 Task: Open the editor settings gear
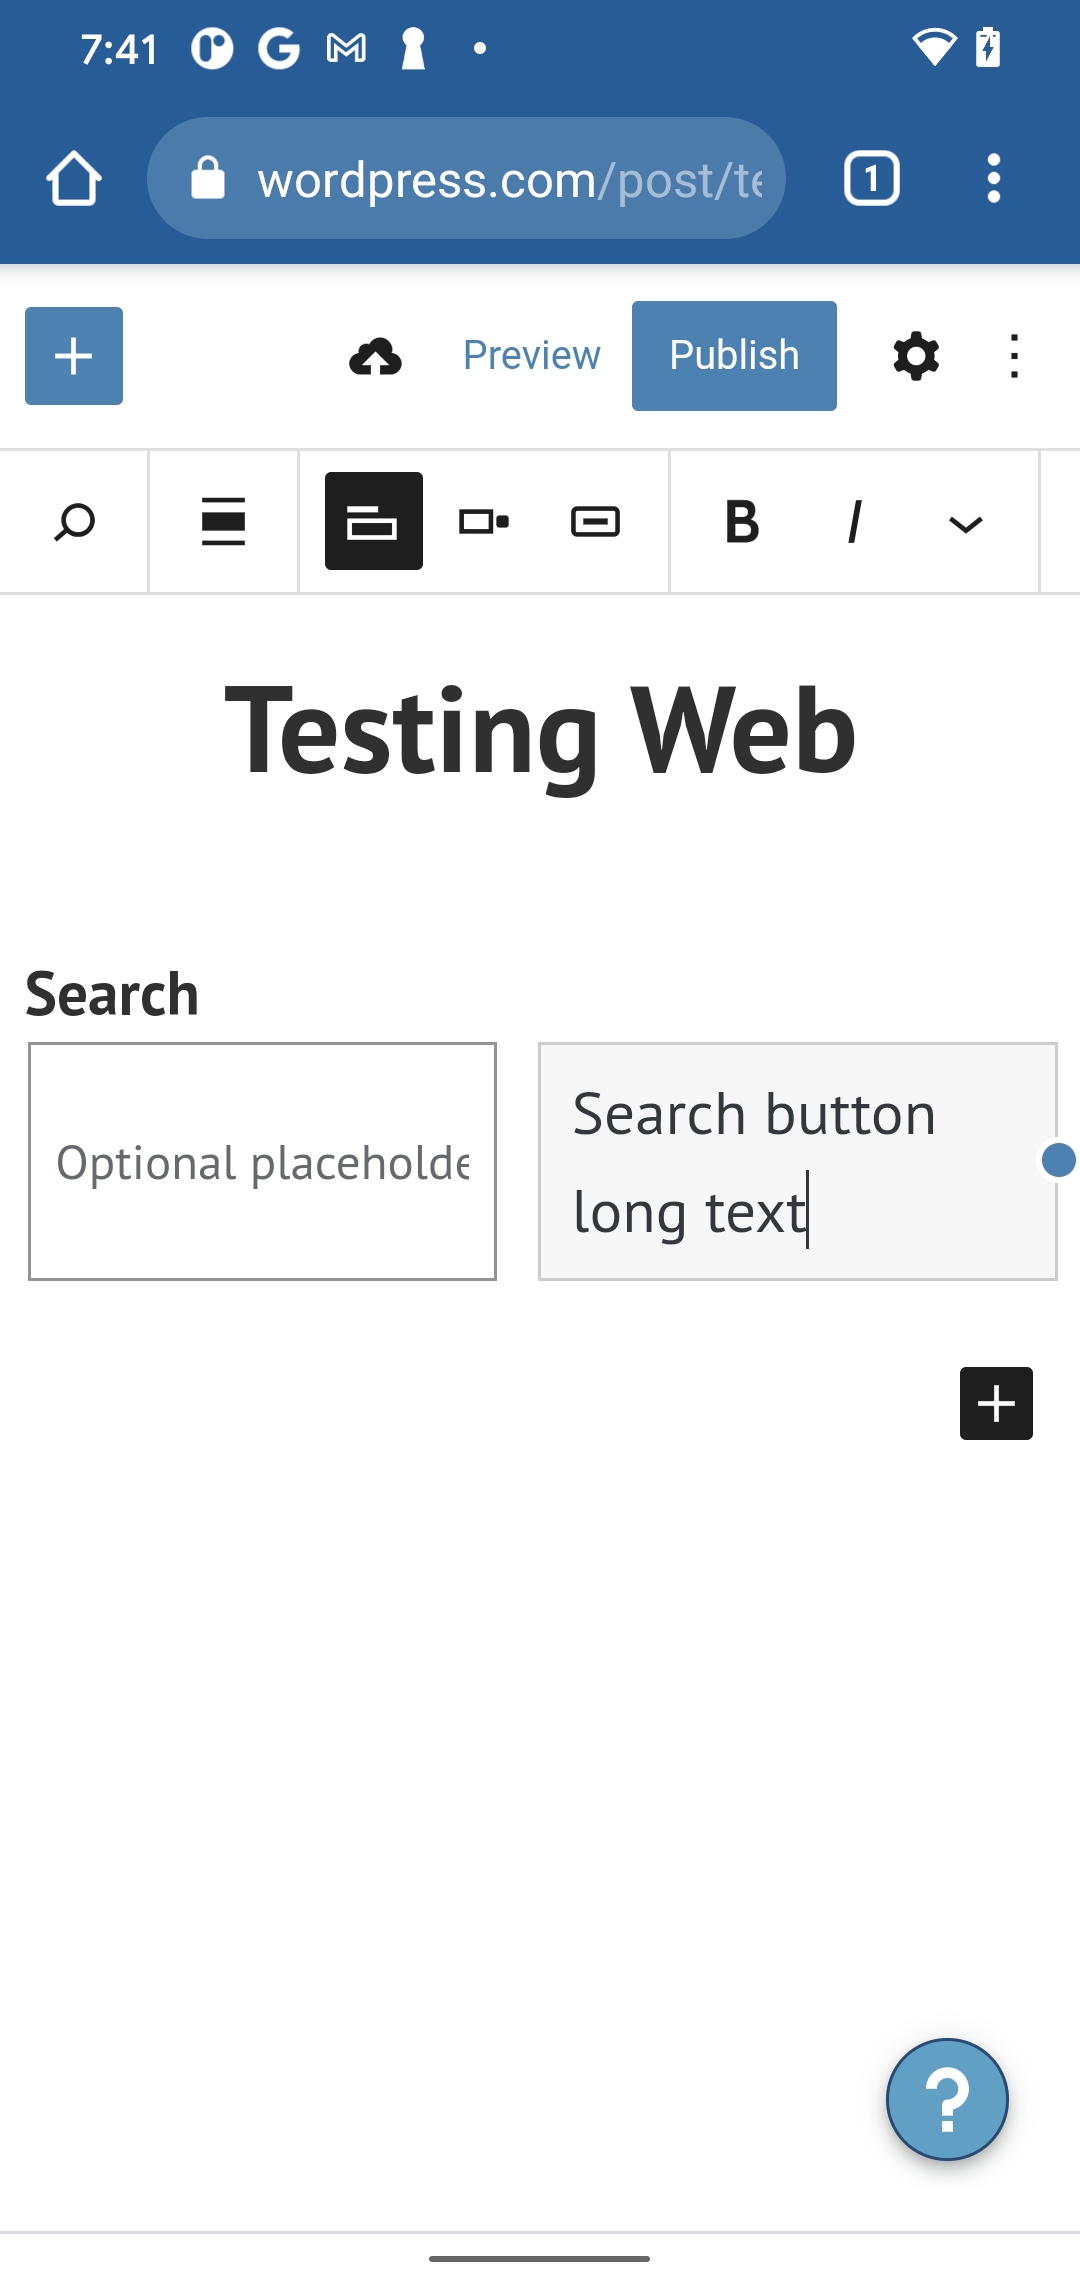tap(915, 355)
